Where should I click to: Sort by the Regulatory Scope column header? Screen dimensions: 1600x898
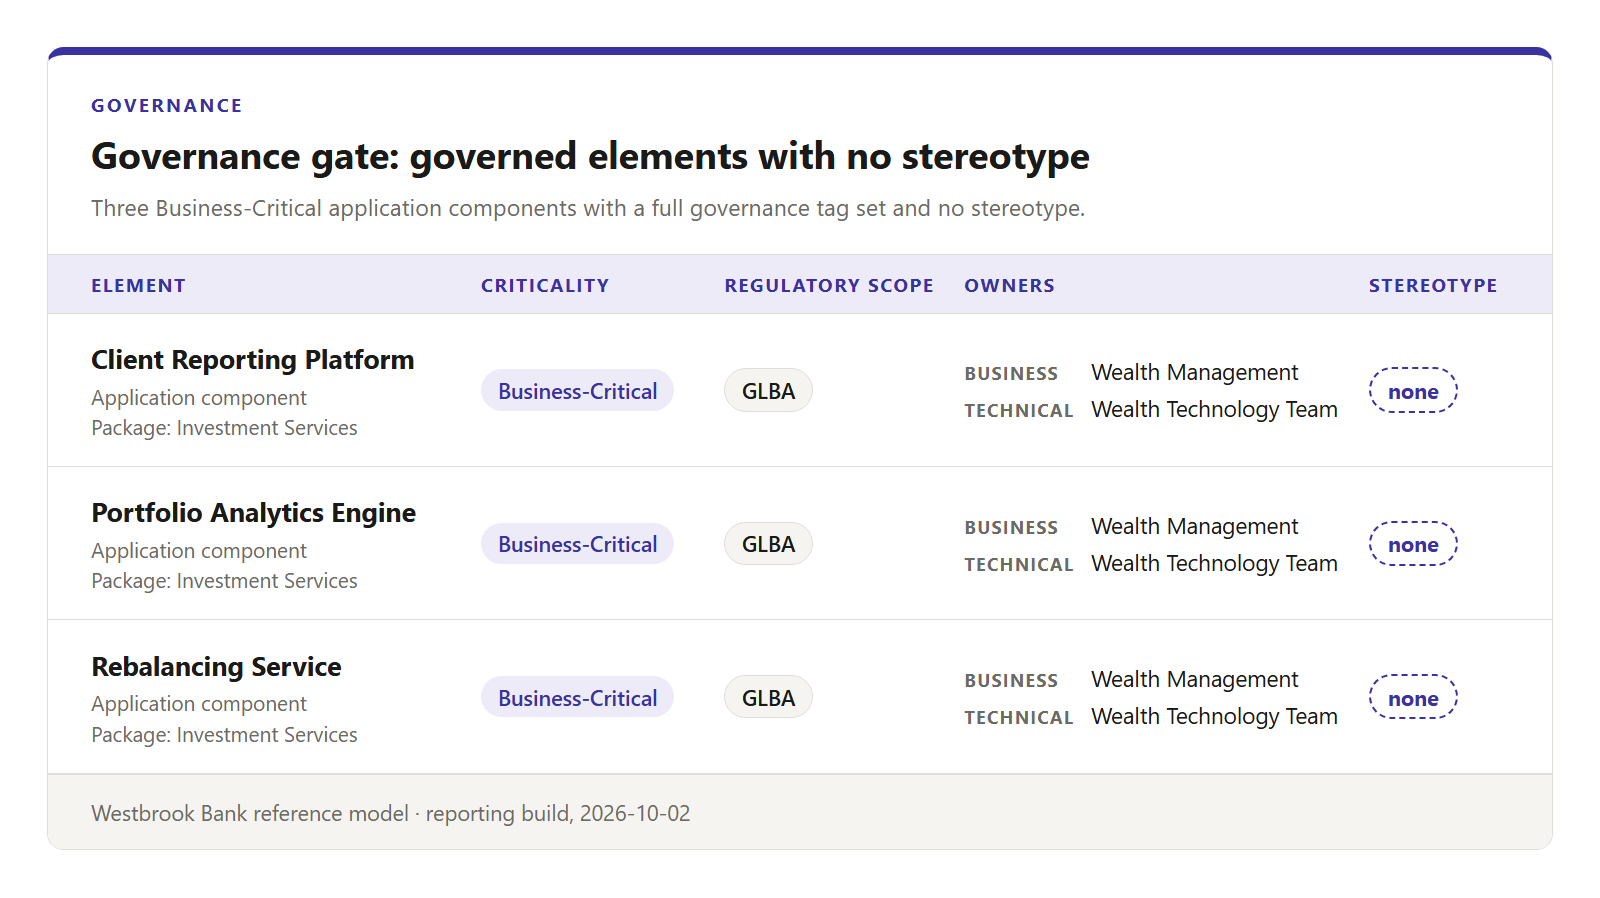(x=829, y=285)
